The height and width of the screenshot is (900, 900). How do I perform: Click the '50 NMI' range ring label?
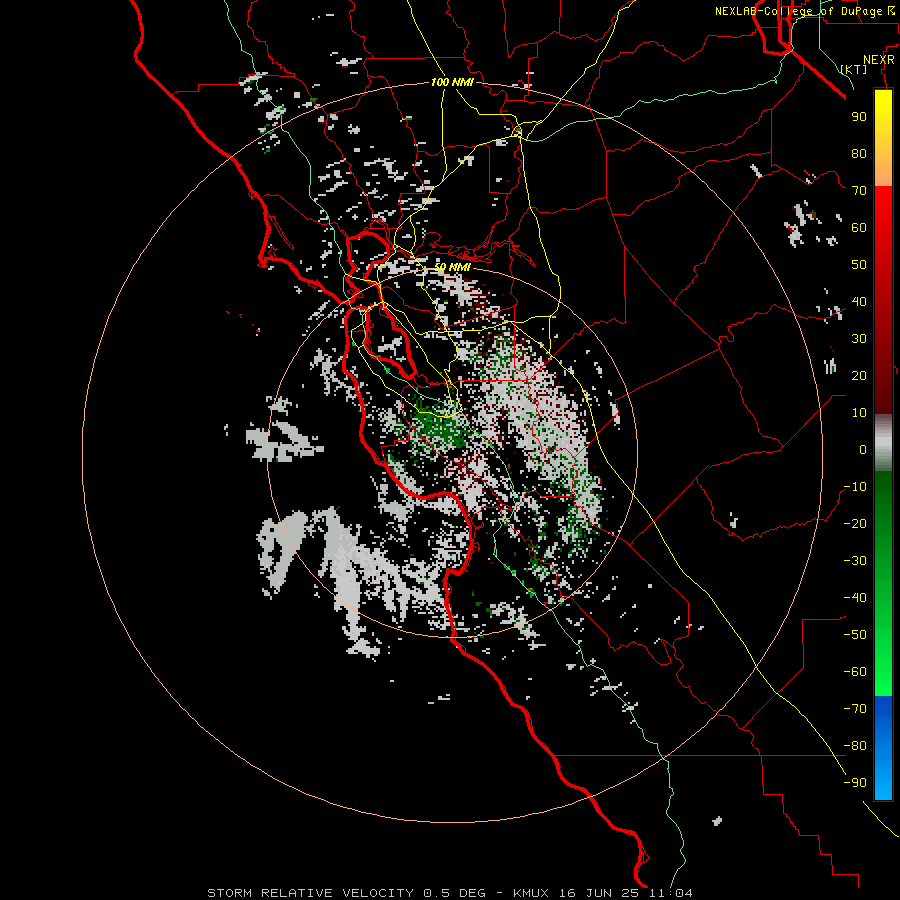coord(452,267)
